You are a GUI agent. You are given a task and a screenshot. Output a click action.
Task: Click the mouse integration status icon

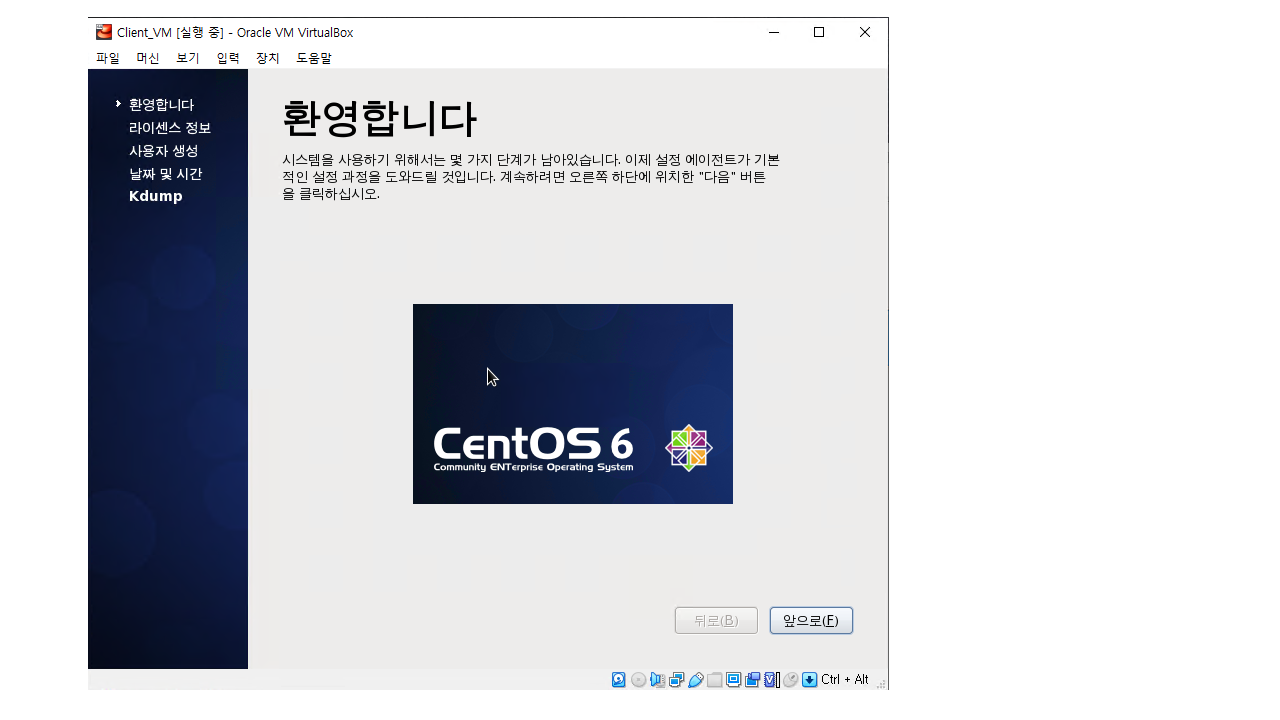pyautogui.click(x=790, y=680)
